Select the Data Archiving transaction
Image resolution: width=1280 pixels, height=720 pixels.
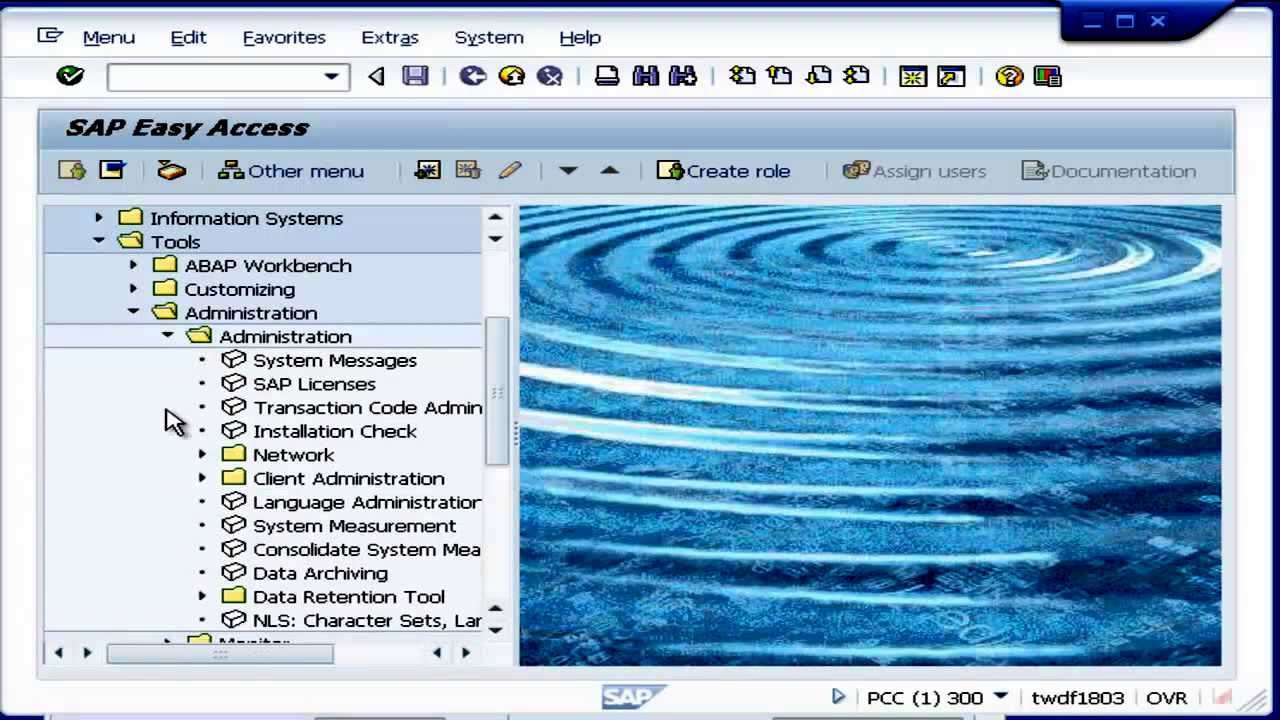[x=320, y=573]
